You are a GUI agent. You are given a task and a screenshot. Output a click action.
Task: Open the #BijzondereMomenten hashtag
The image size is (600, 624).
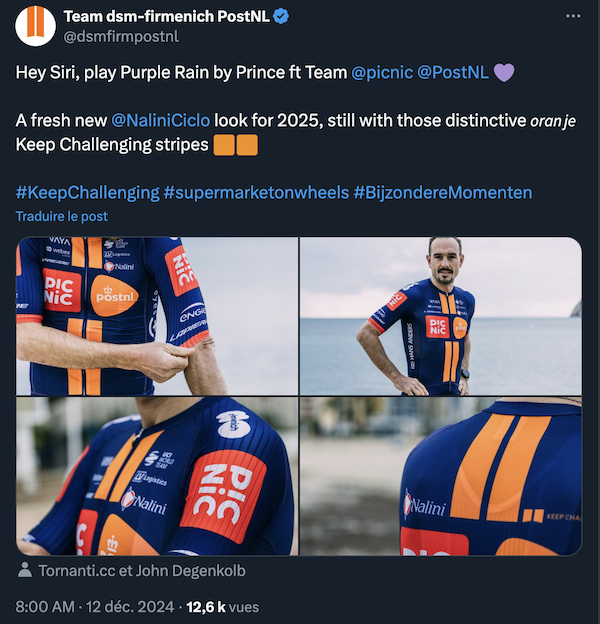[442, 192]
